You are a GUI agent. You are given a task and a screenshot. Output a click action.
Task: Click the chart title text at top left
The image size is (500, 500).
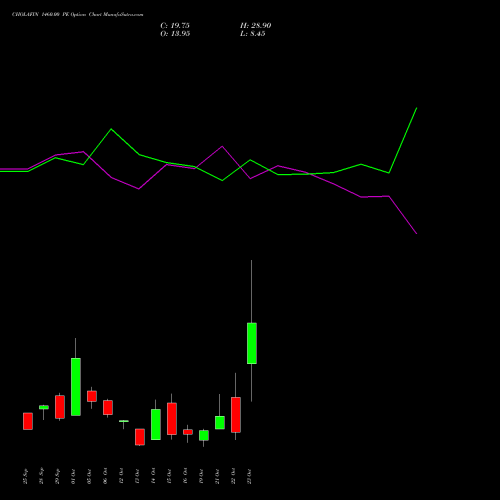coord(77,15)
